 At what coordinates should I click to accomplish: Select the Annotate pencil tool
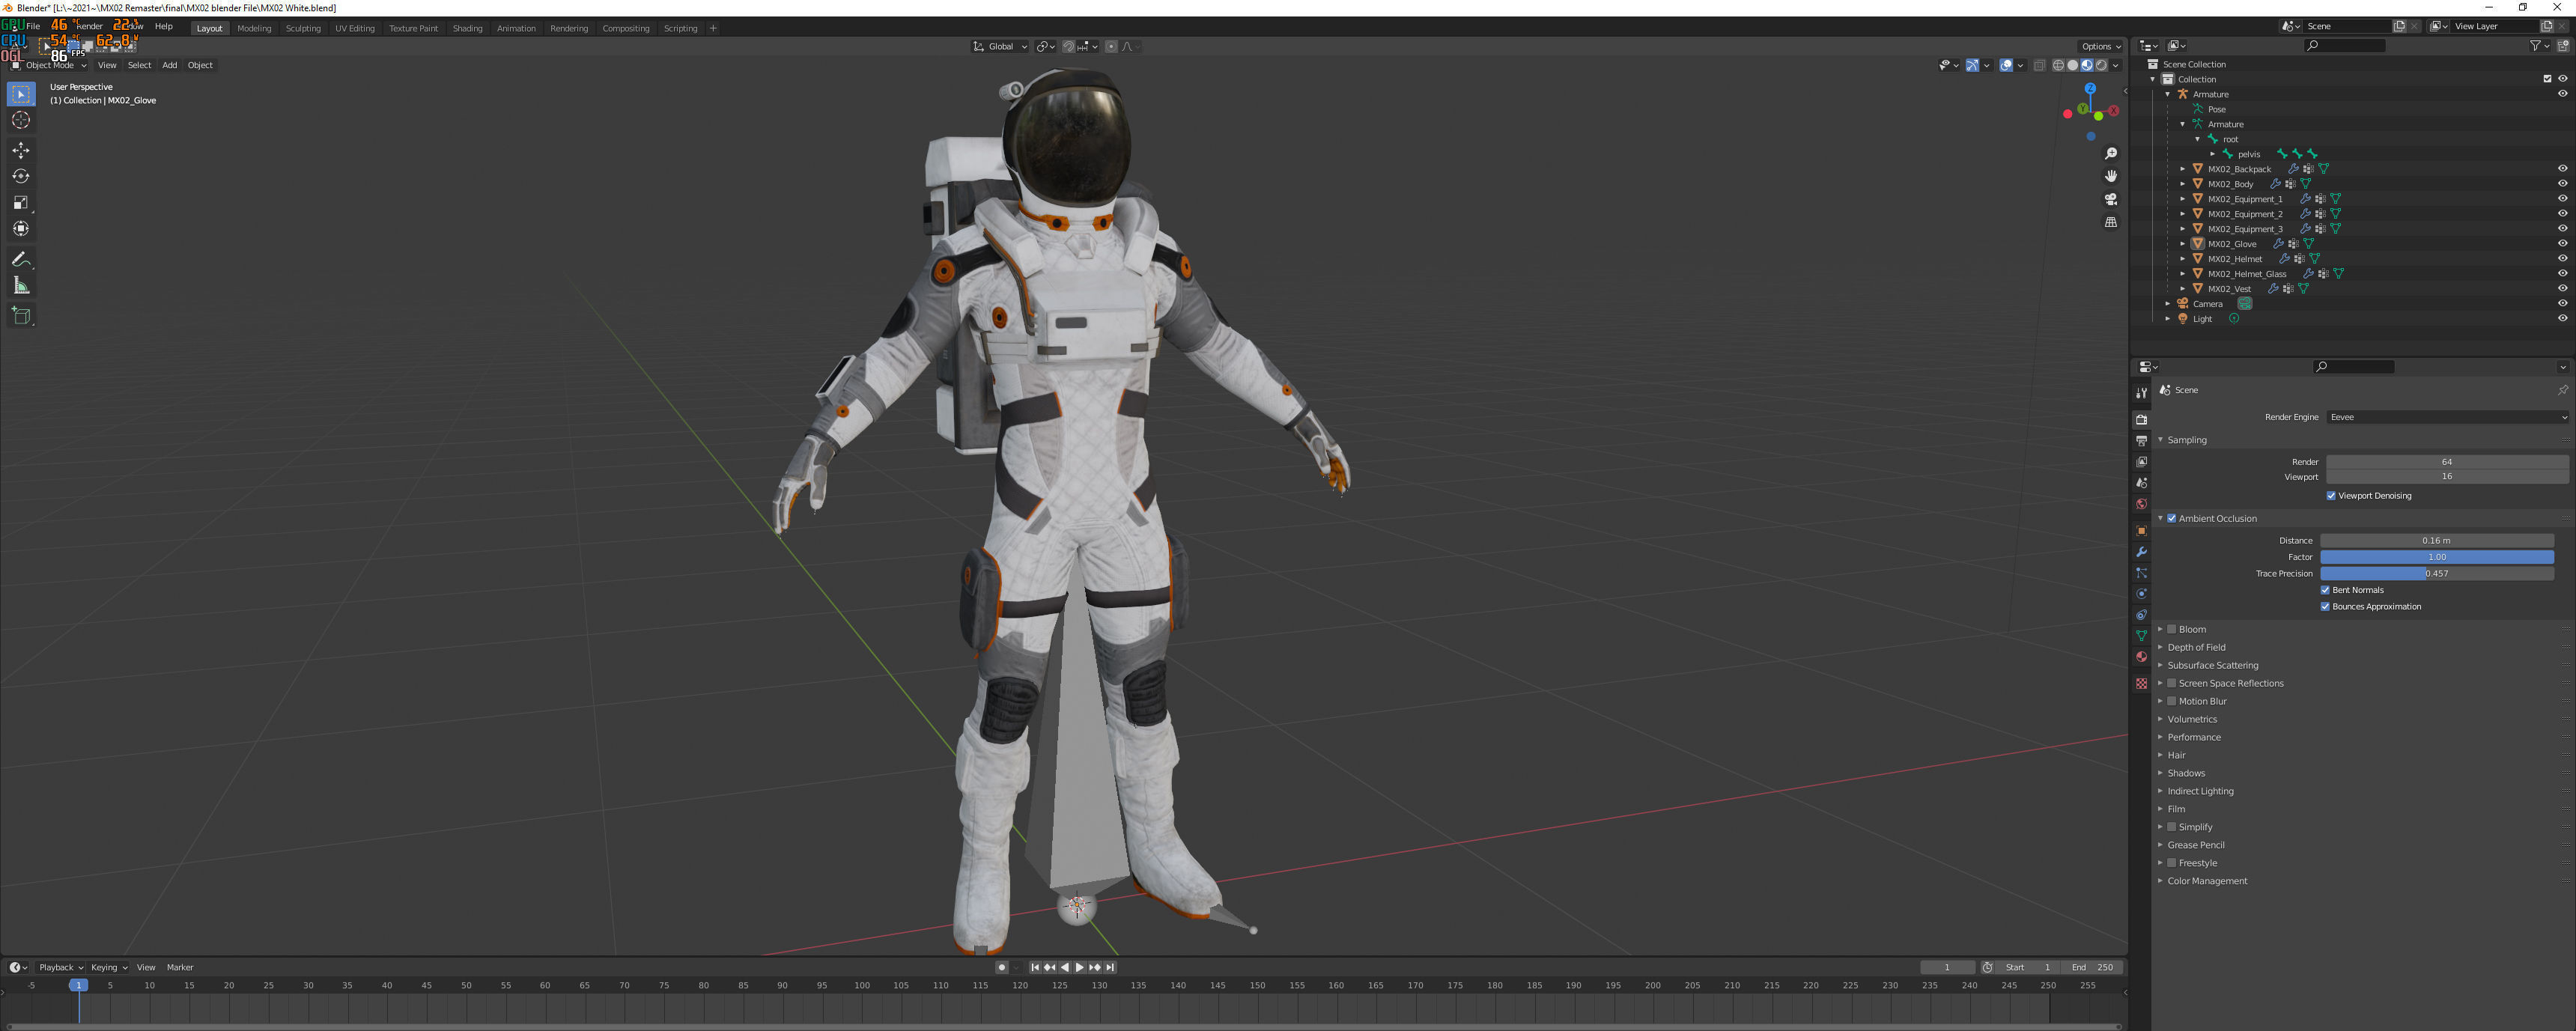pyautogui.click(x=21, y=259)
